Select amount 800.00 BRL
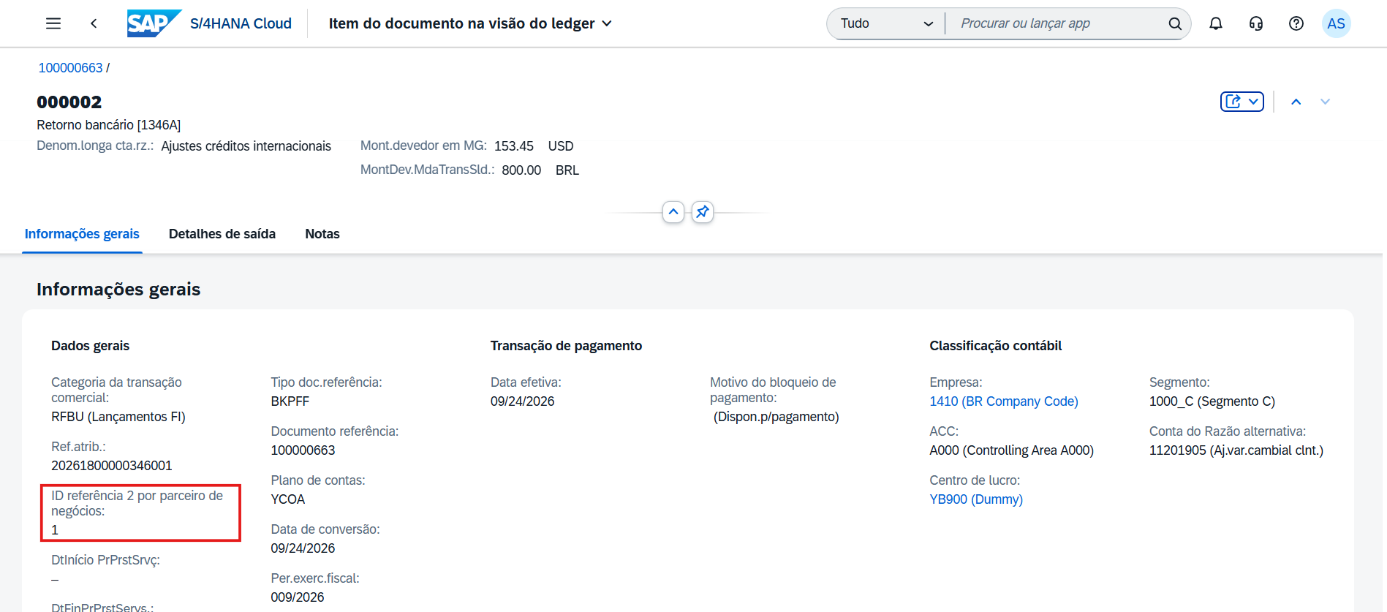Image resolution: width=1387 pixels, height=612 pixels. click(x=540, y=170)
